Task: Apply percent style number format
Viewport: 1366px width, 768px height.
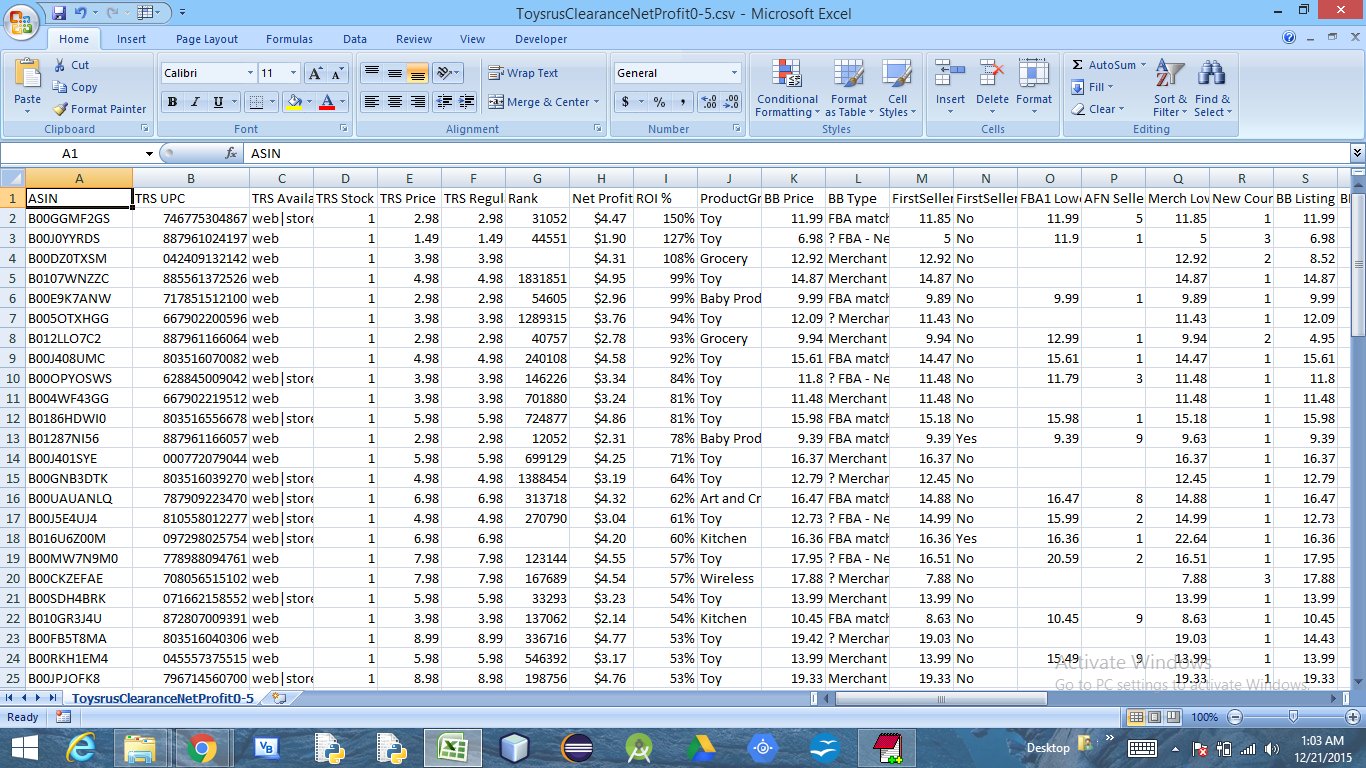Action: (659, 102)
